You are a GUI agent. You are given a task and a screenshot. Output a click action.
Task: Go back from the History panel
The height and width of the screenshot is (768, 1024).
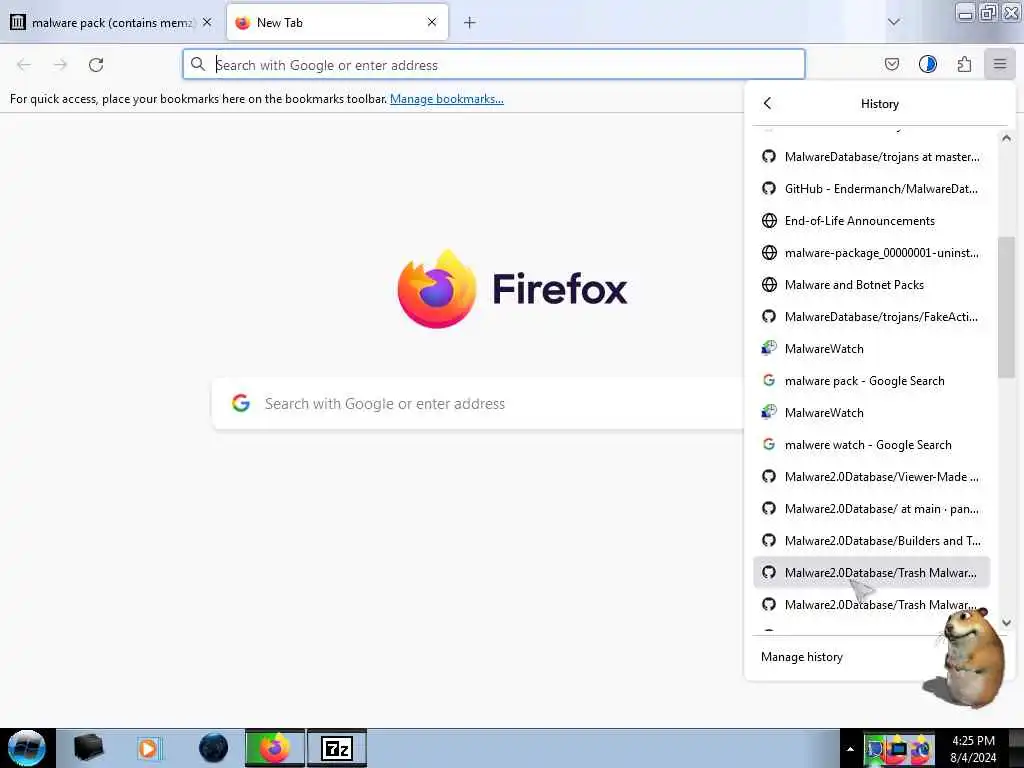(767, 103)
